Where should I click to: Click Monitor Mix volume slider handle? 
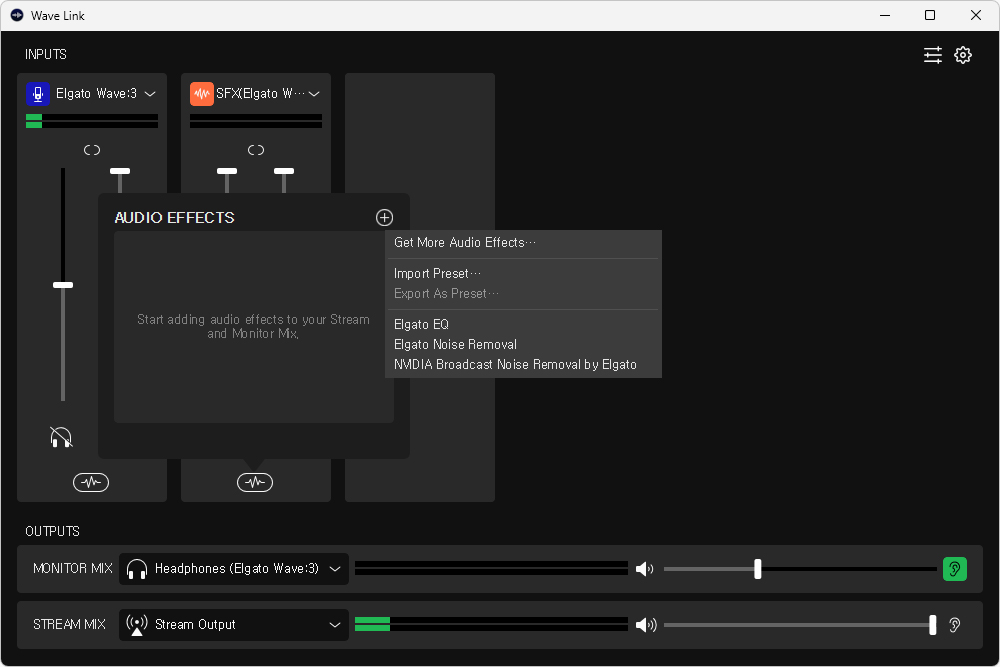point(758,569)
